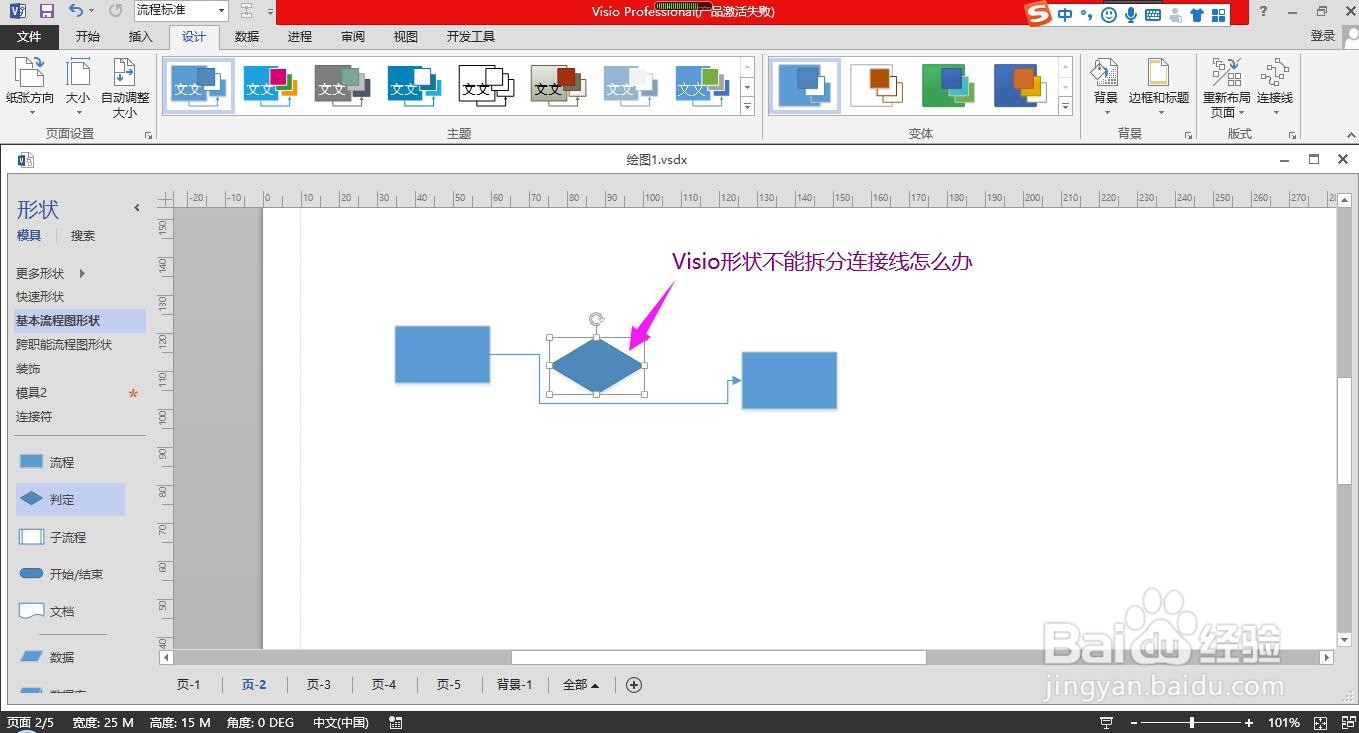The width and height of the screenshot is (1359, 733).
Task: Add a new page with plus button
Action: [x=633, y=685]
